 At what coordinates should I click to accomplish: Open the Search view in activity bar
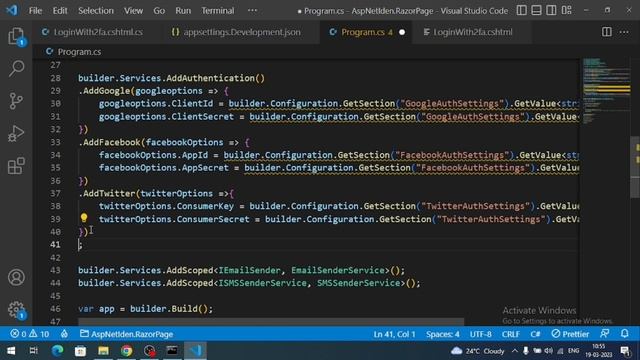pos(16,68)
